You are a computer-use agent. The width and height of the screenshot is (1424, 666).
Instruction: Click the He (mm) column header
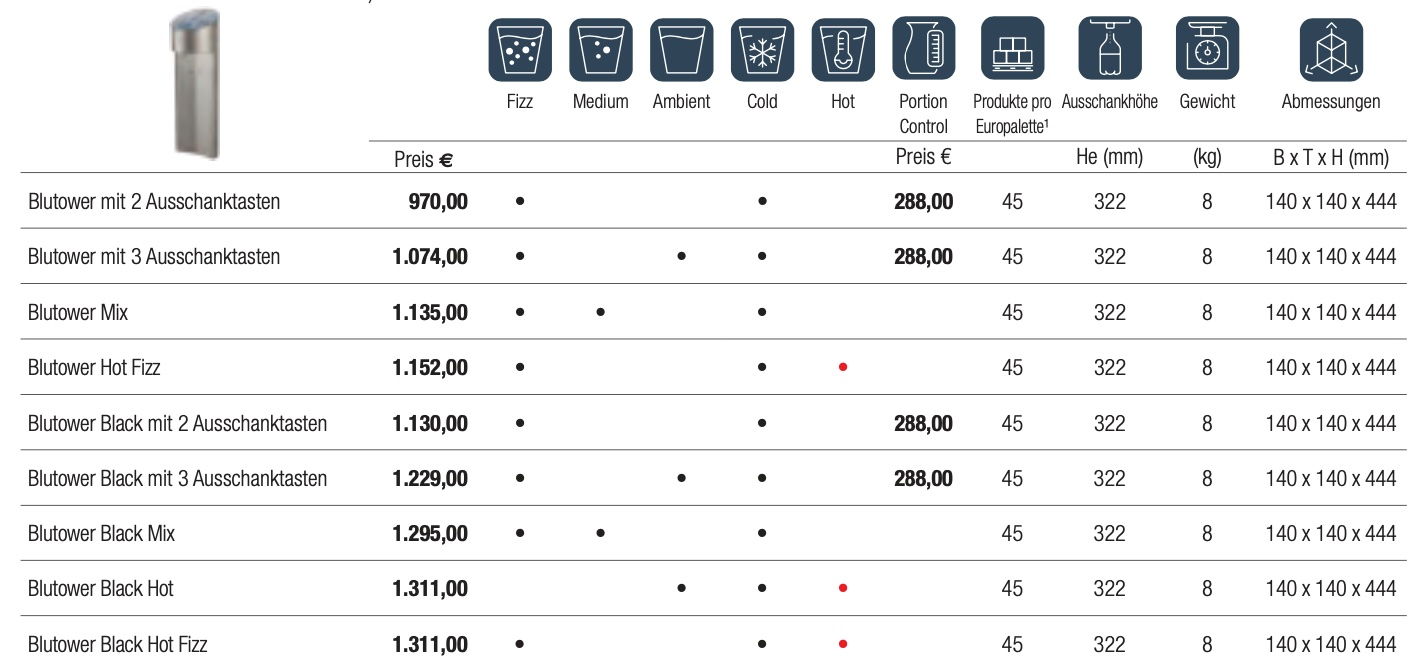click(1110, 157)
